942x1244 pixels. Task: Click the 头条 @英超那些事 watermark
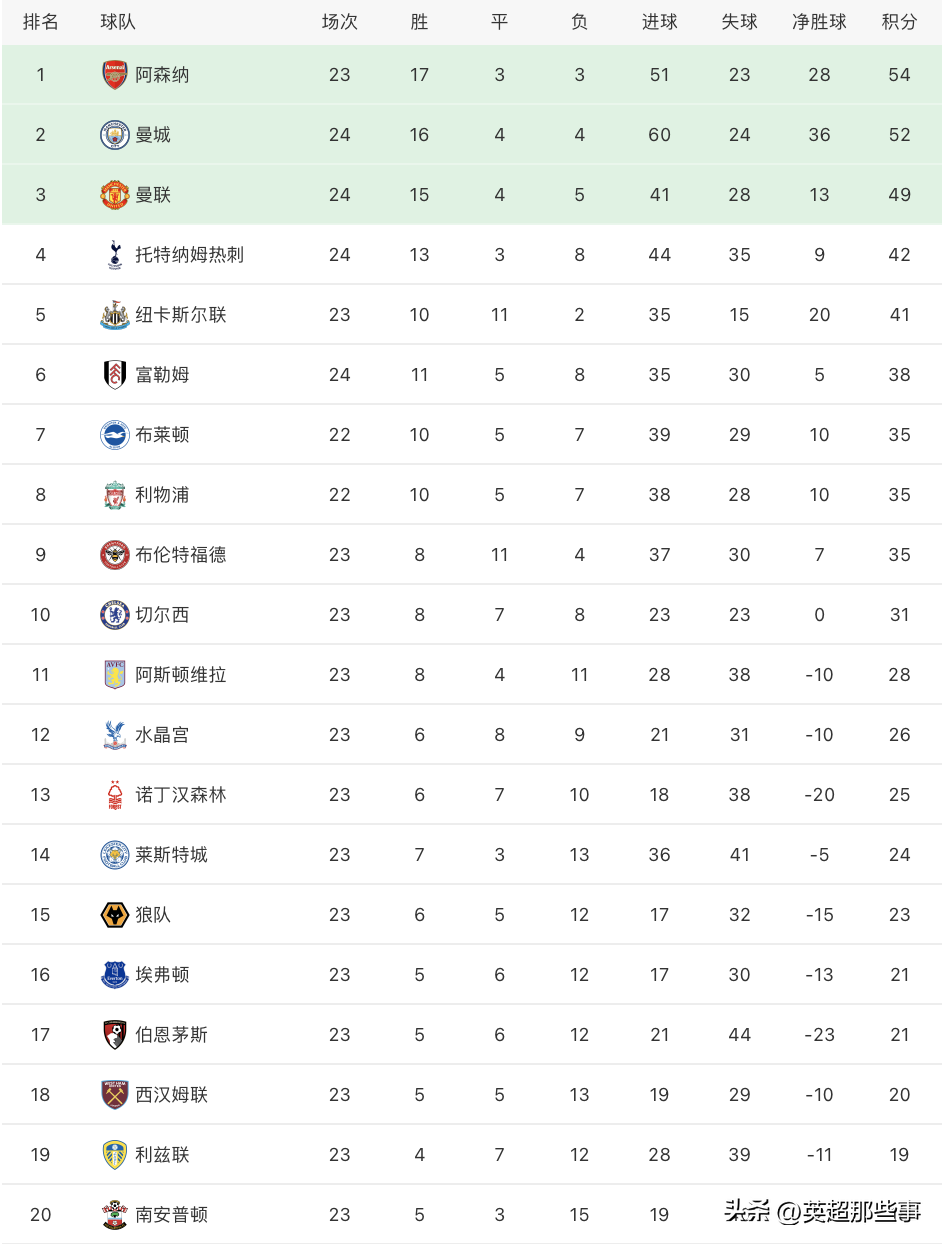point(823,1212)
